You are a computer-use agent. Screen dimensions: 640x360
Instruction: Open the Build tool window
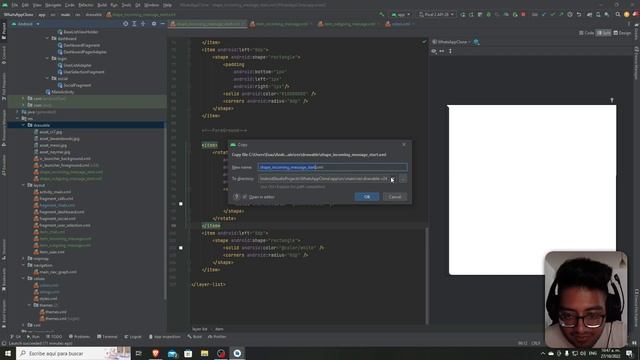195,337
